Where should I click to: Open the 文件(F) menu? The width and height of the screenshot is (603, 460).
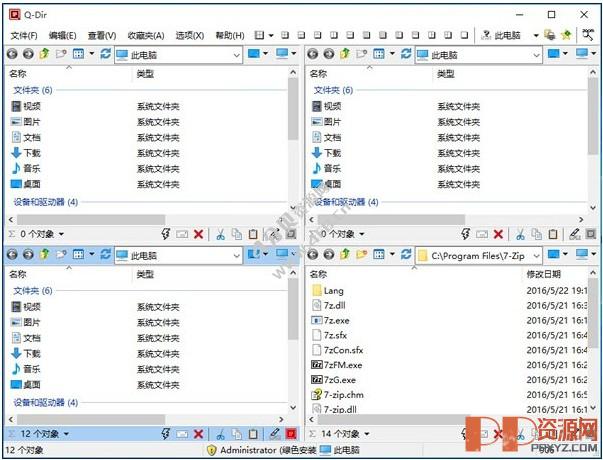[x=24, y=35]
